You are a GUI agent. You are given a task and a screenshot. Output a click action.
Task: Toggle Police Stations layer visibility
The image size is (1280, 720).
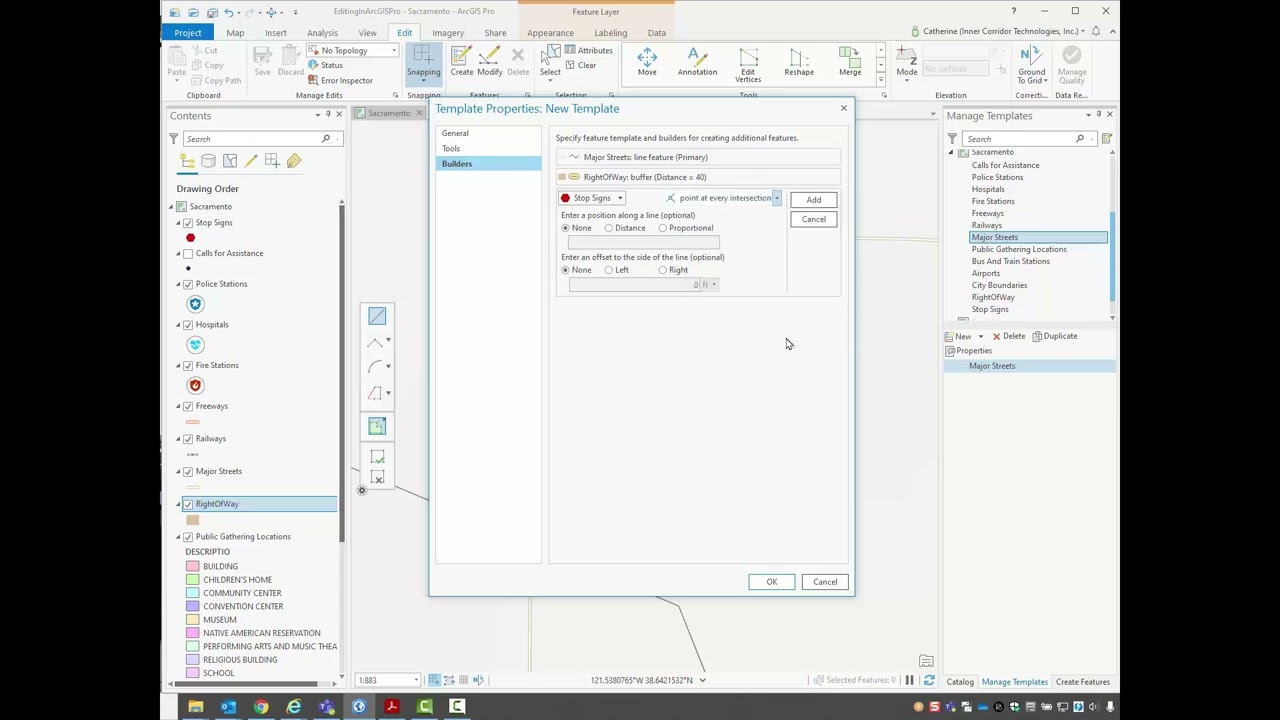coord(188,284)
